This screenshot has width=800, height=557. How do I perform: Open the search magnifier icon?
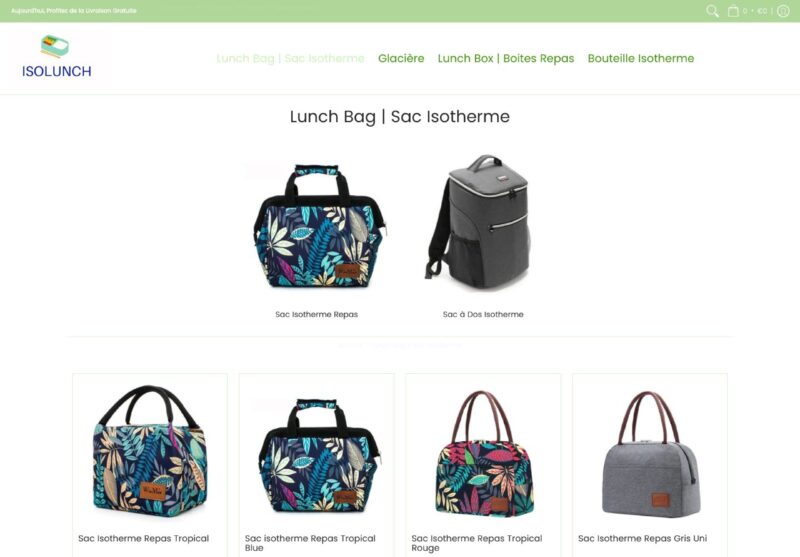pos(712,11)
